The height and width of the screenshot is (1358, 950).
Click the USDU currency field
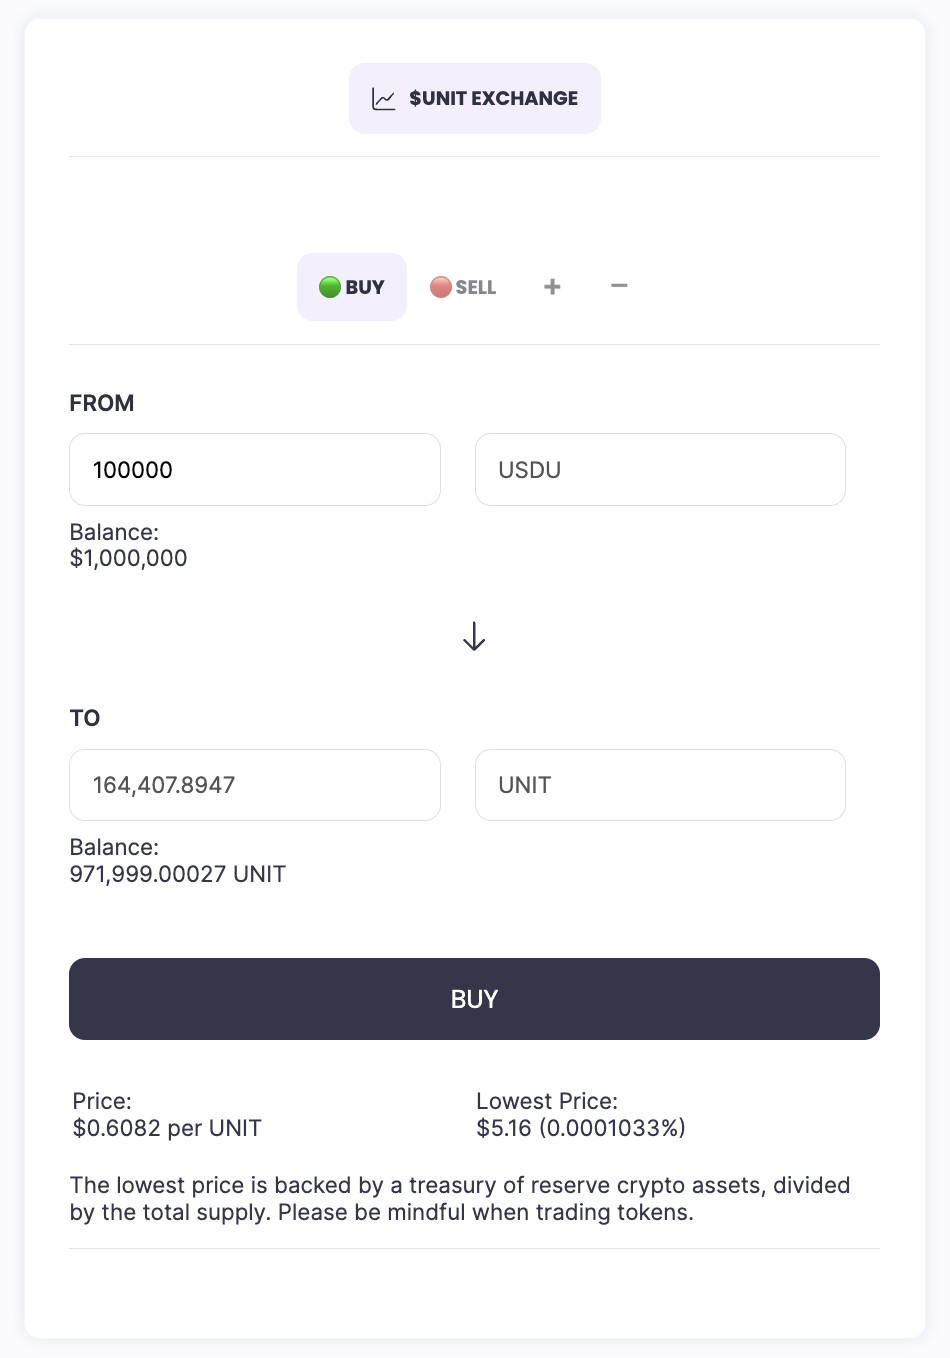[660, 470]
